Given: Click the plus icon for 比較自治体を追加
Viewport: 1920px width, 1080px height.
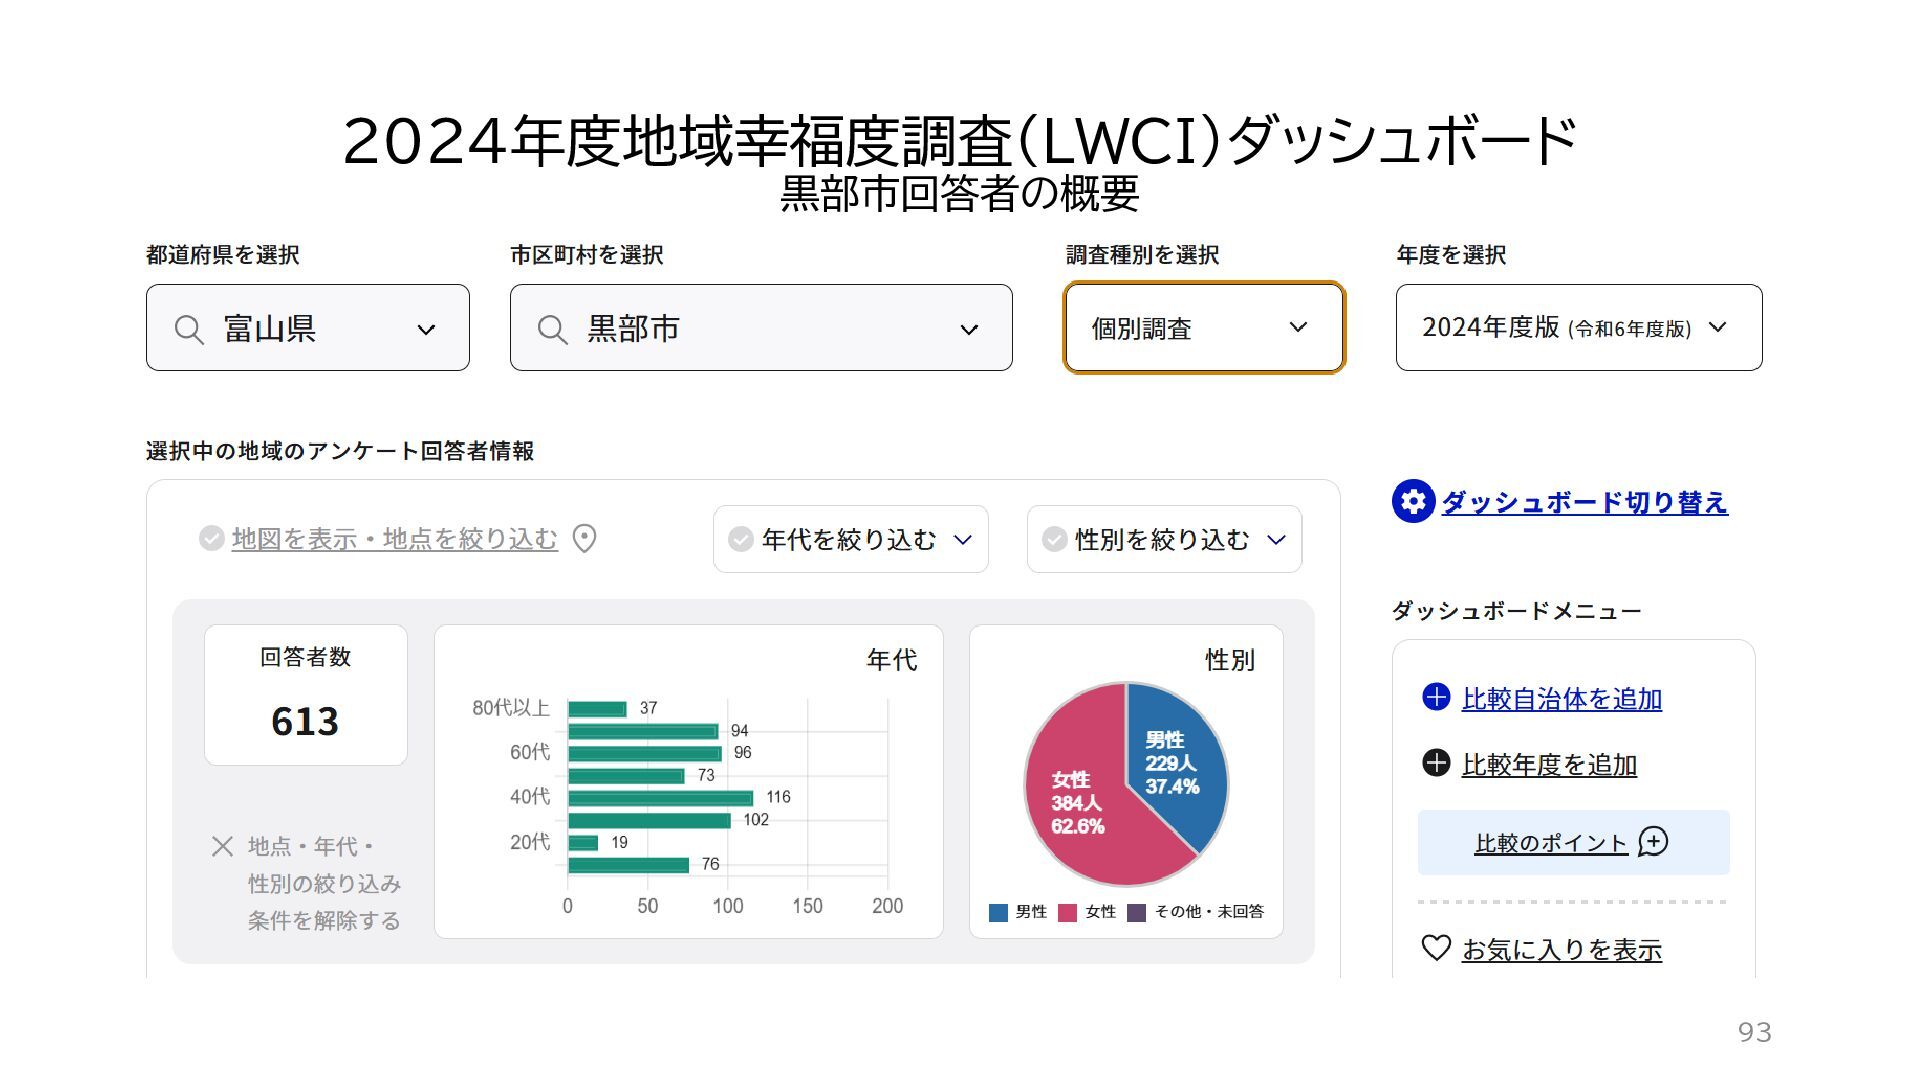Looking at the screenshot, I should pos(1436,697).
